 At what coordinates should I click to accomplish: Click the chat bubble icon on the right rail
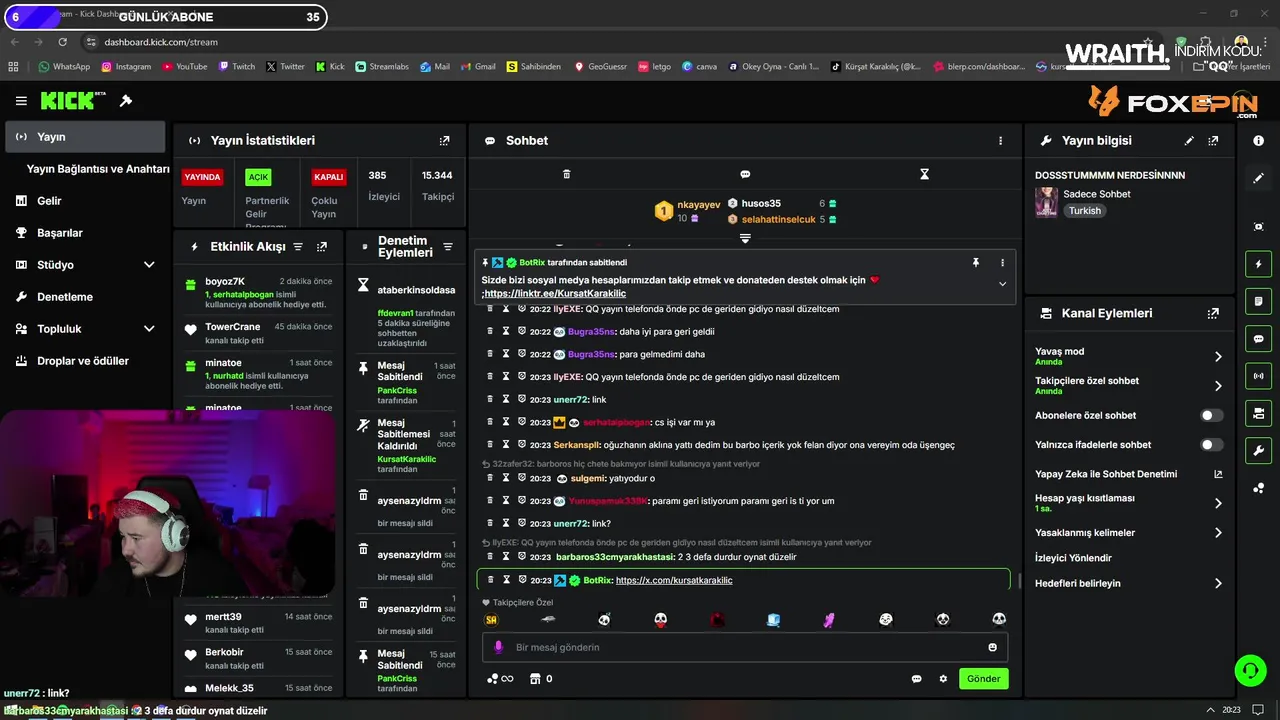[1258, 339]
